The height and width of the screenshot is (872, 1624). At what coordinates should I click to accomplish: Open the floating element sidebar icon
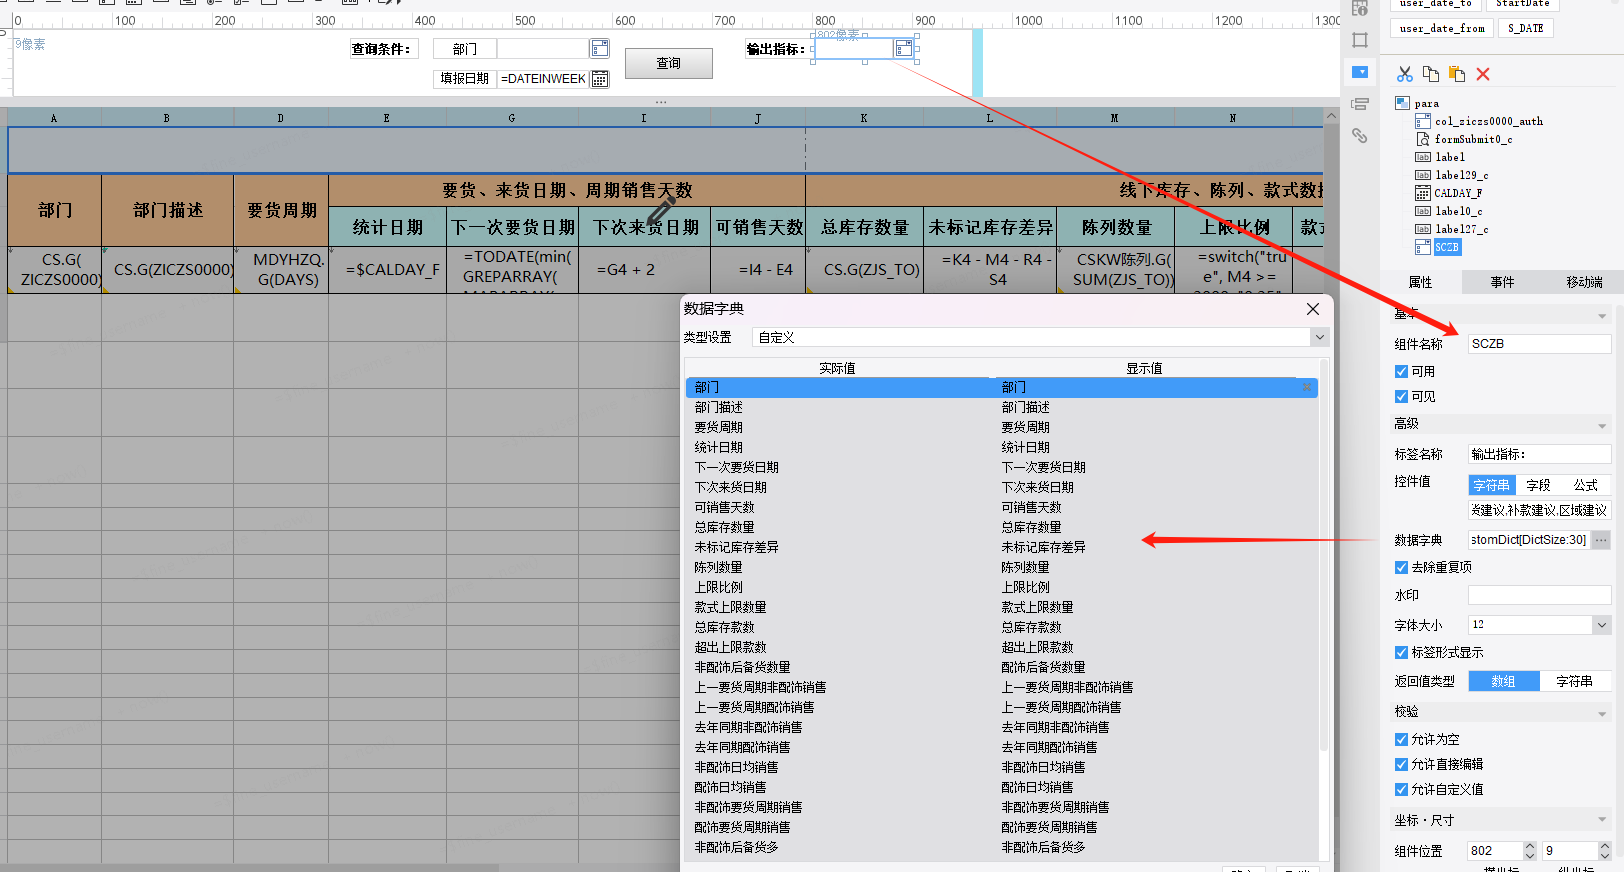pos(1360,104)
